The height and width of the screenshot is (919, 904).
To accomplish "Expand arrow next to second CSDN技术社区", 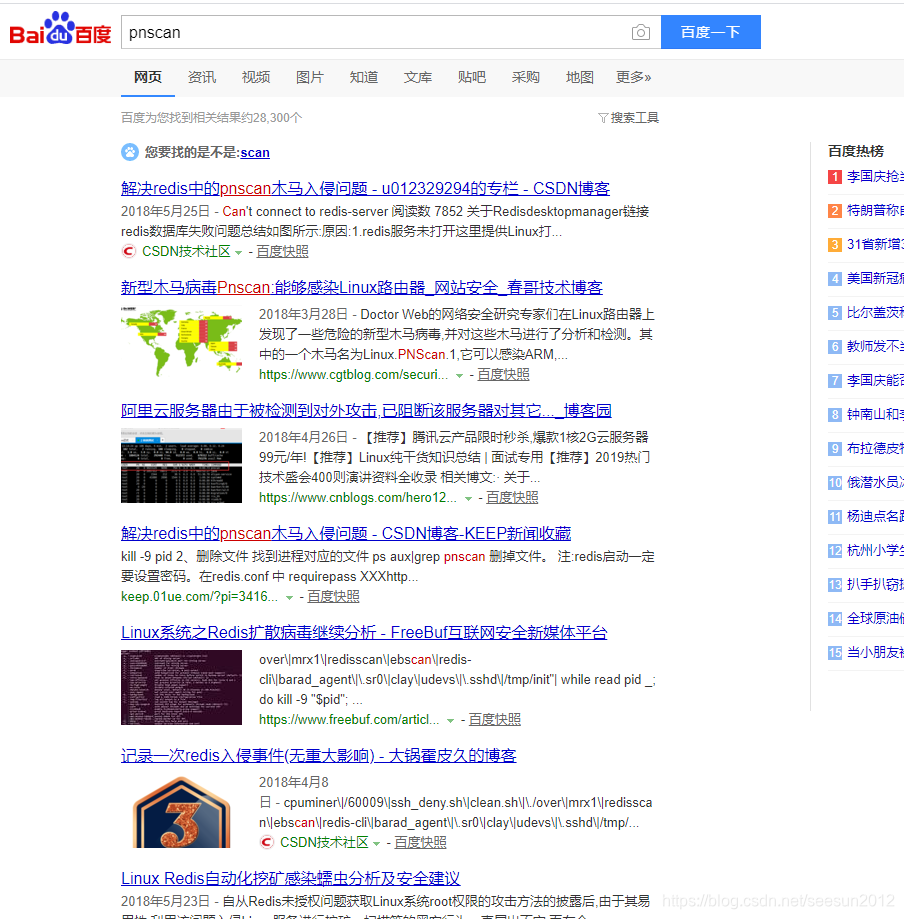I will coord(376,843).
